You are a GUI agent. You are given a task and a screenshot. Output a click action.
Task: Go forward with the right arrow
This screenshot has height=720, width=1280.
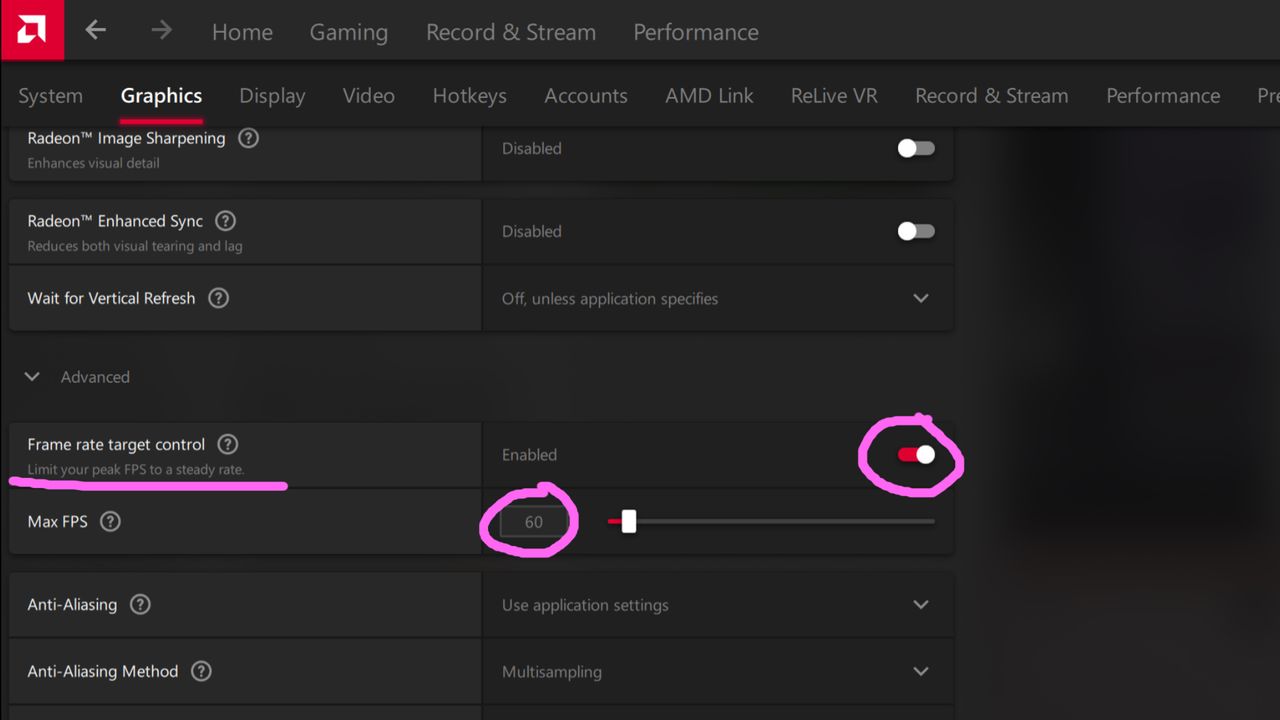[x=161, y=30]
